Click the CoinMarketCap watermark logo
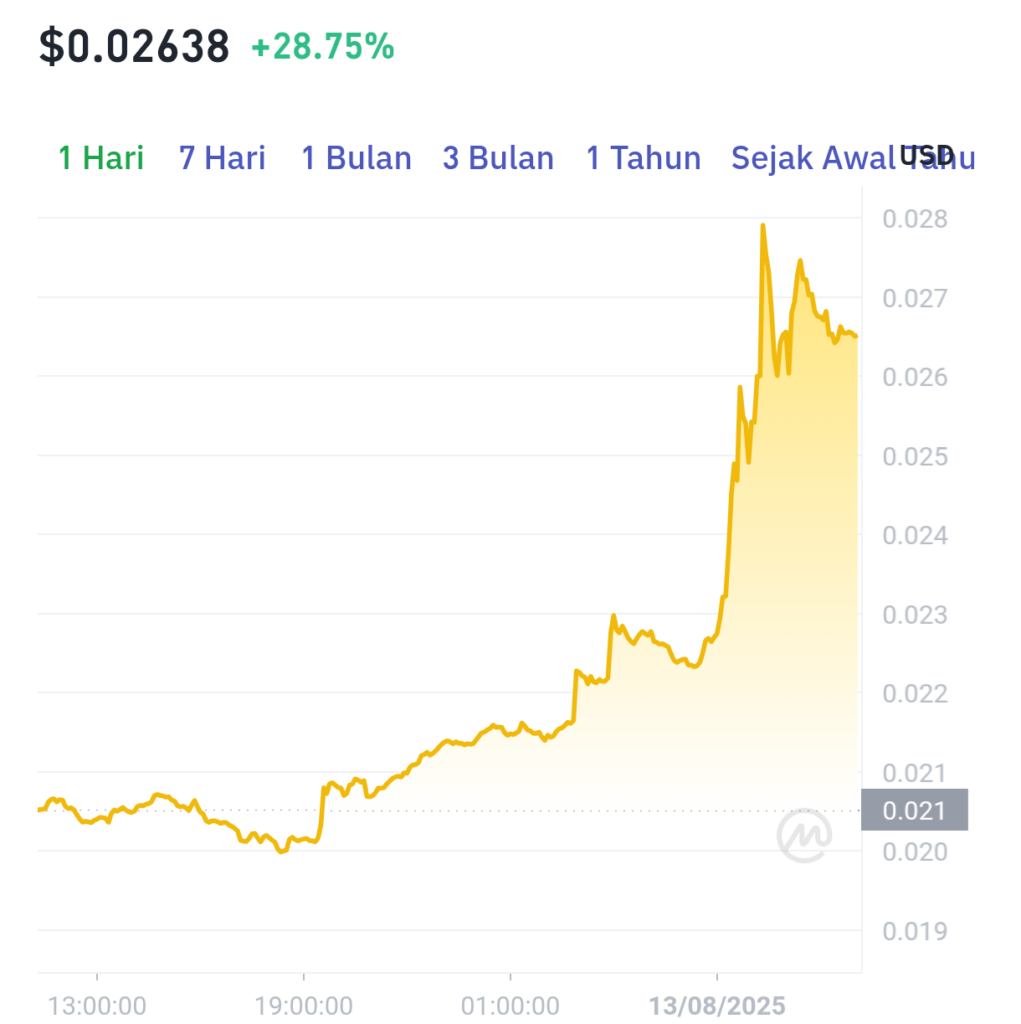1021x1024 pixels. pyautogui.click(x=804, y=835)
